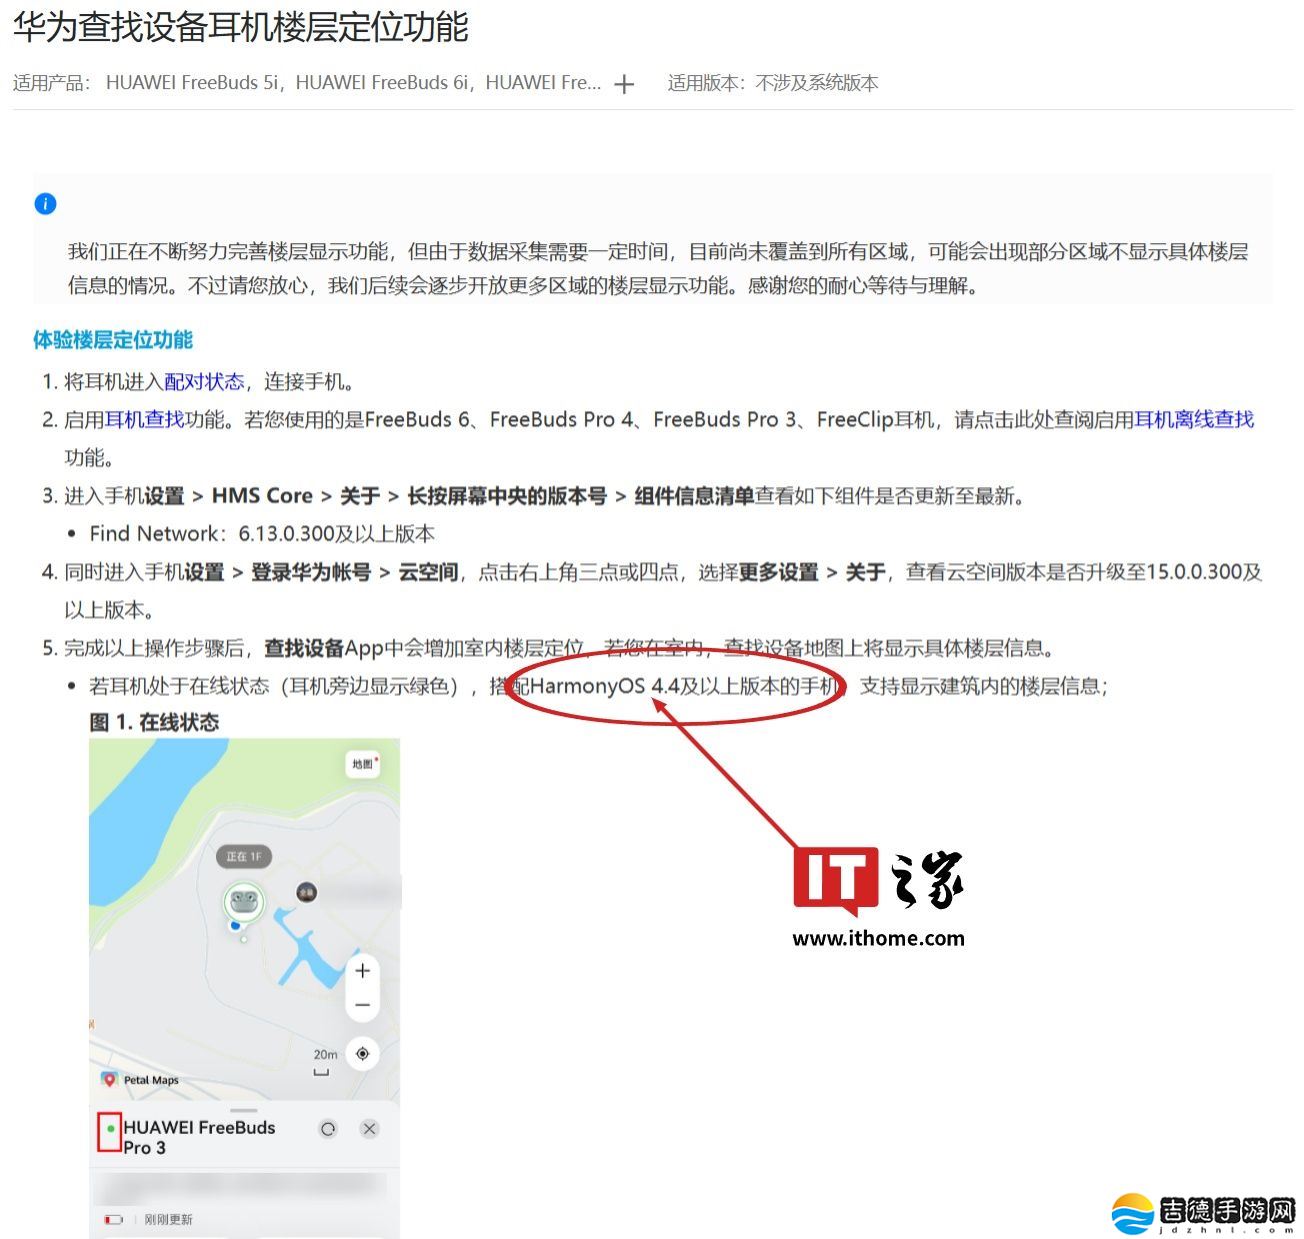Image resolution: width=1304 pixels, height=1239 pixels.
Task: Click the 适用版本: 不涉及系统版本 text
Action: (773, 83)
